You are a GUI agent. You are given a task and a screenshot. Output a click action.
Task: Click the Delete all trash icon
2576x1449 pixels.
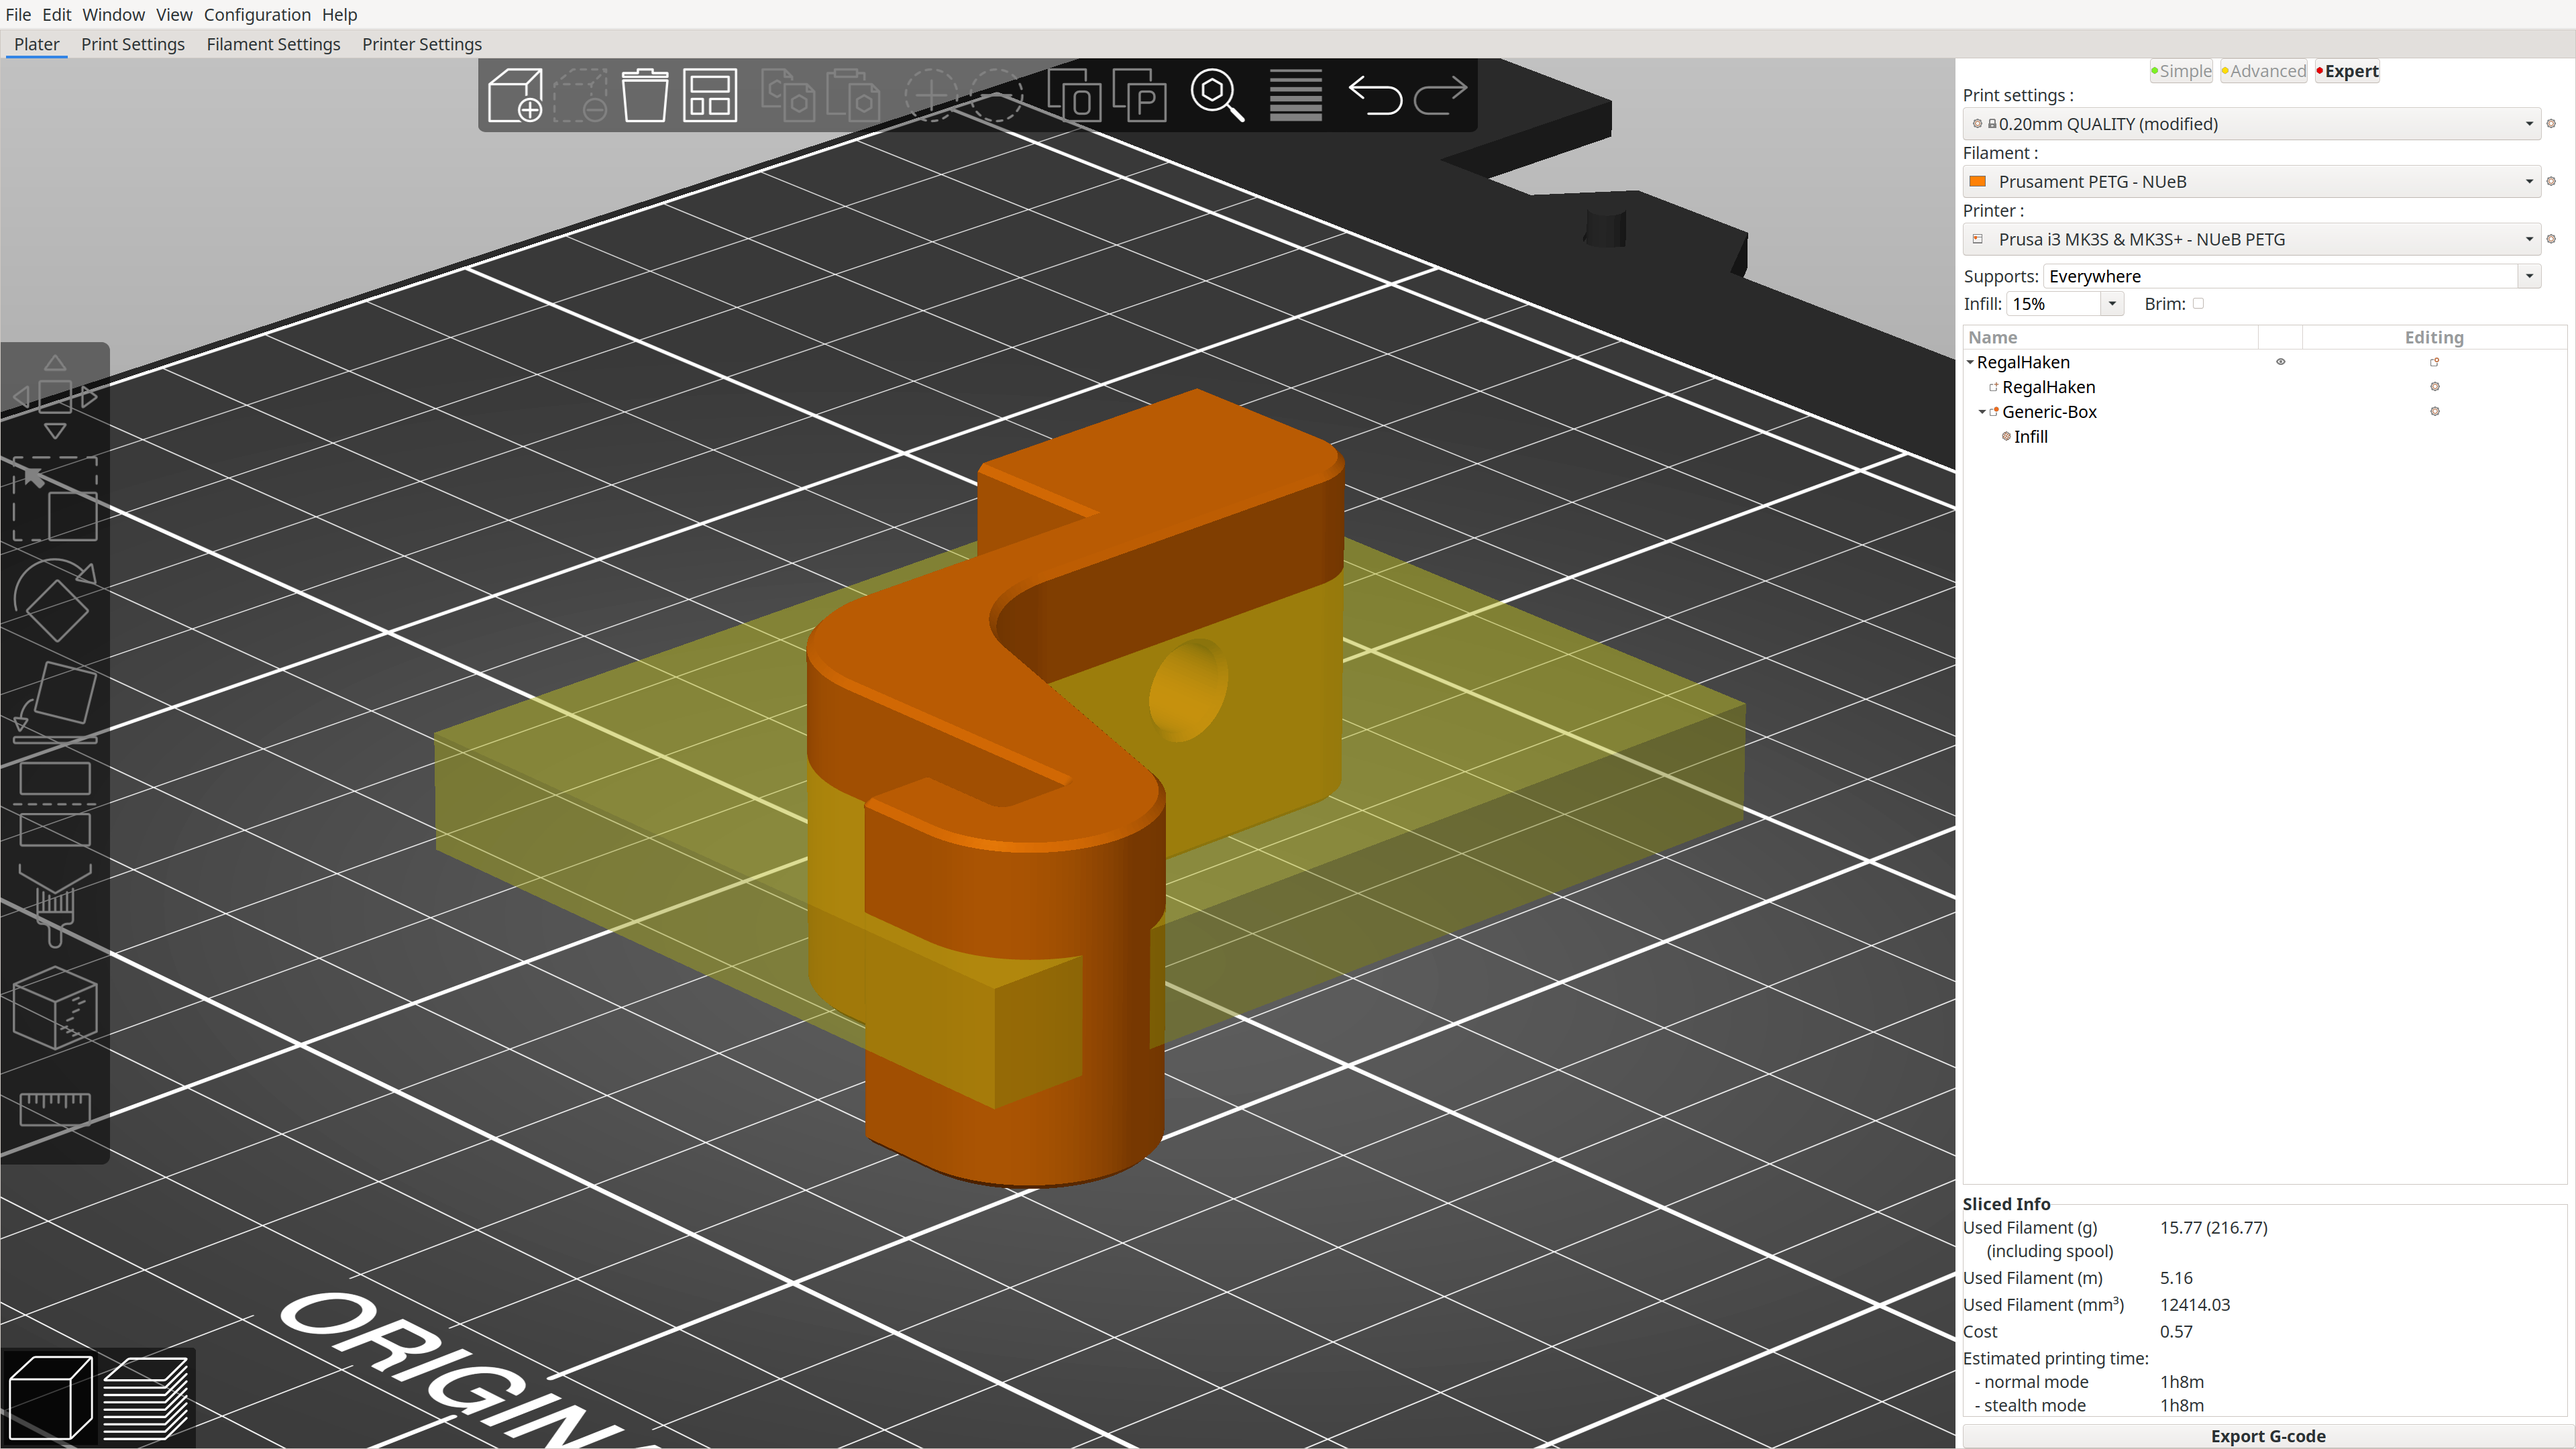pyautogui.click(x=645, y=95)
